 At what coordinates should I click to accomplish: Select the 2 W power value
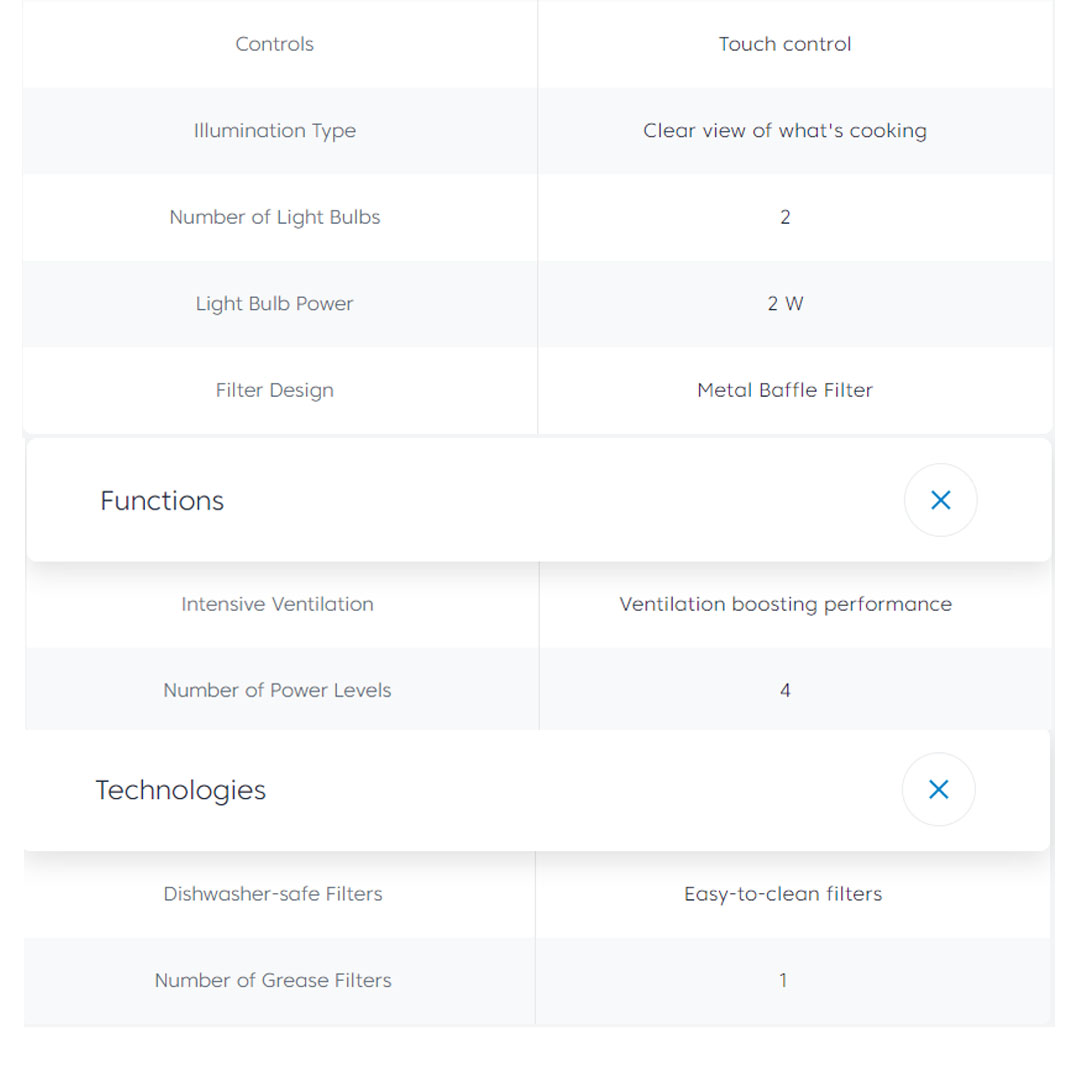point(785,304)
